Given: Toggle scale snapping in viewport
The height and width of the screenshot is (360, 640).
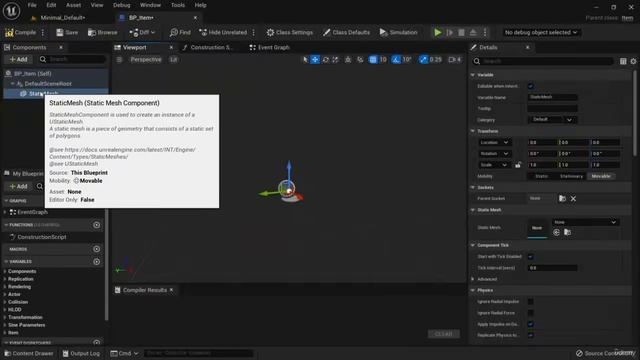Looking at the screenshot, I should (x=423, y=60).
